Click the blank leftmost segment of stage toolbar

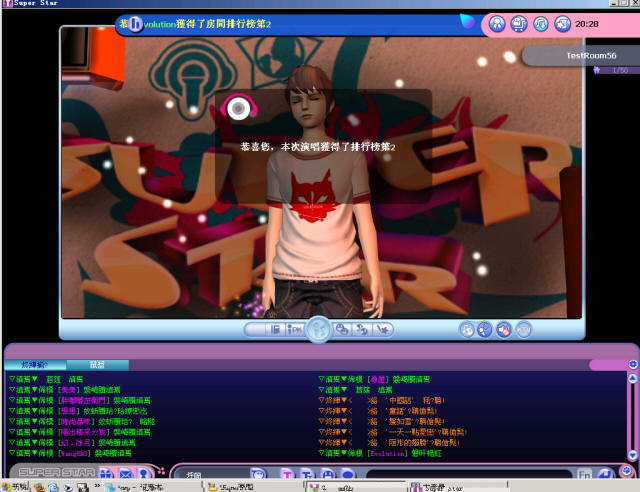pos(255,329)
